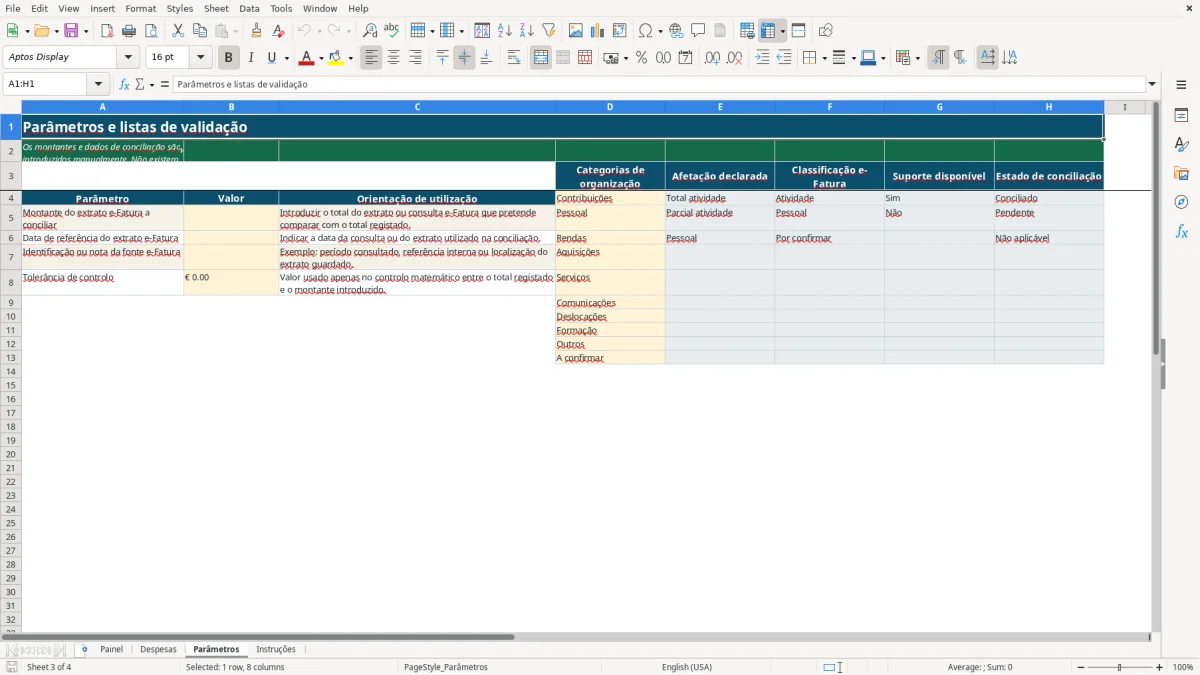Select column C header
Viewport: 1200px width, 675px height.
[417, 107]
